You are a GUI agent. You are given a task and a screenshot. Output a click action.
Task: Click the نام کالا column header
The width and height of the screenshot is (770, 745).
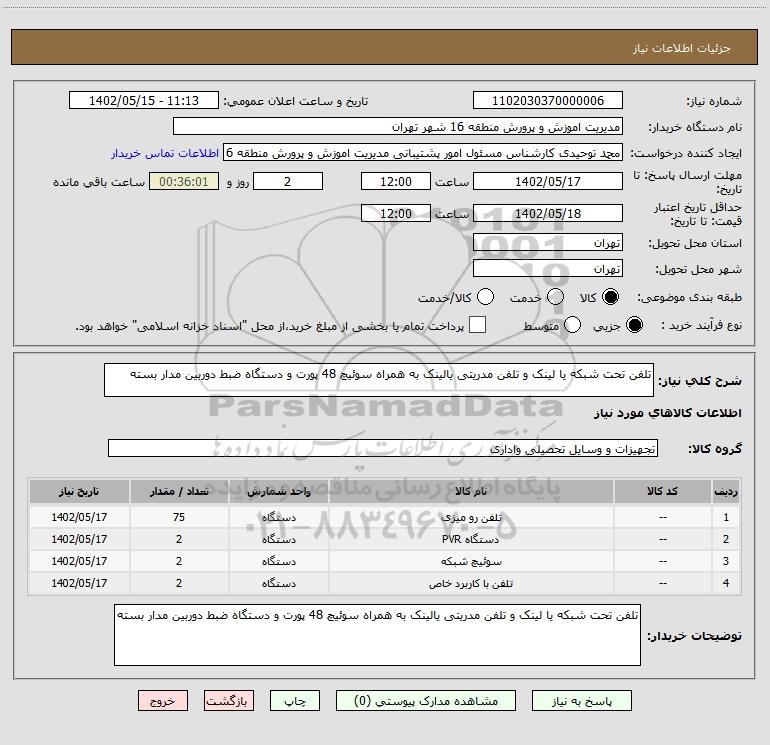(x=471, y=492)
